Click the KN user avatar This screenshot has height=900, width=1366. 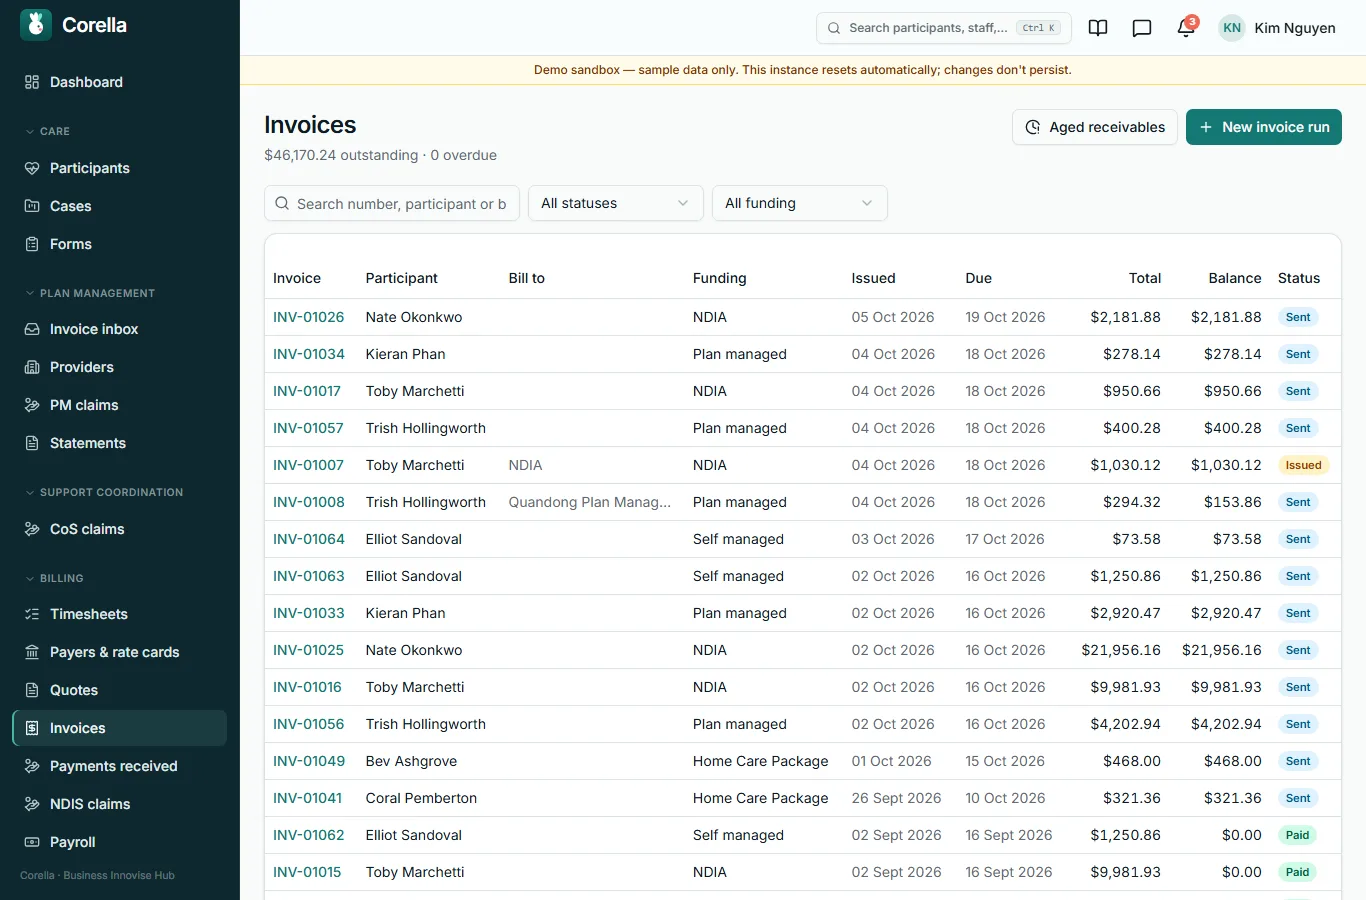coord(1232,28)
